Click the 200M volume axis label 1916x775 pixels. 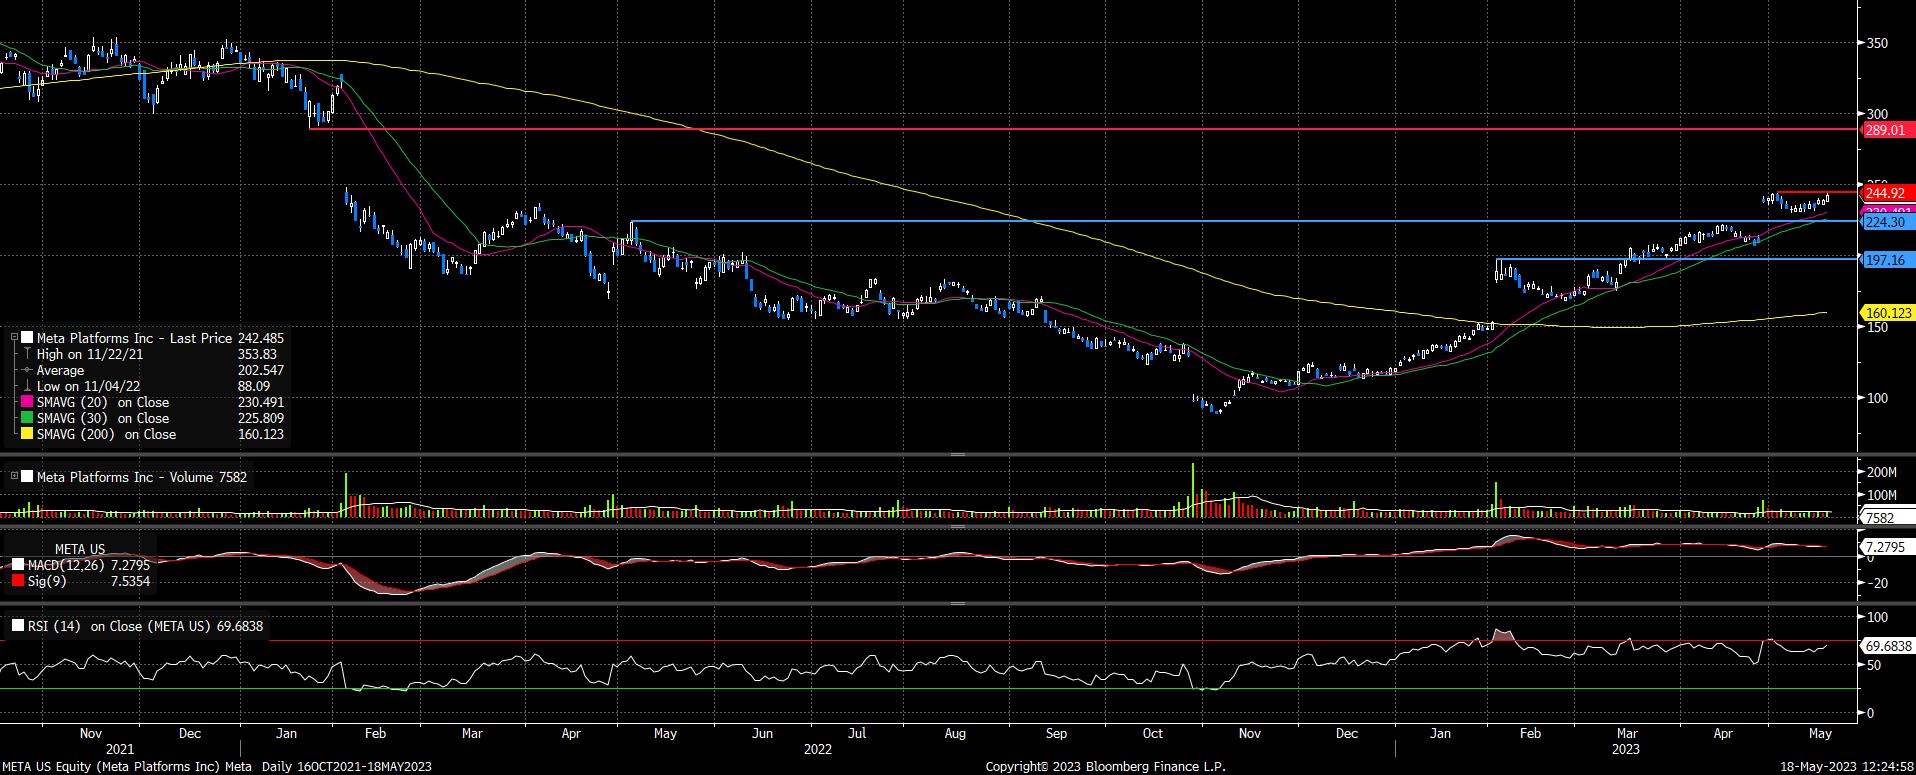[1881, 472]
